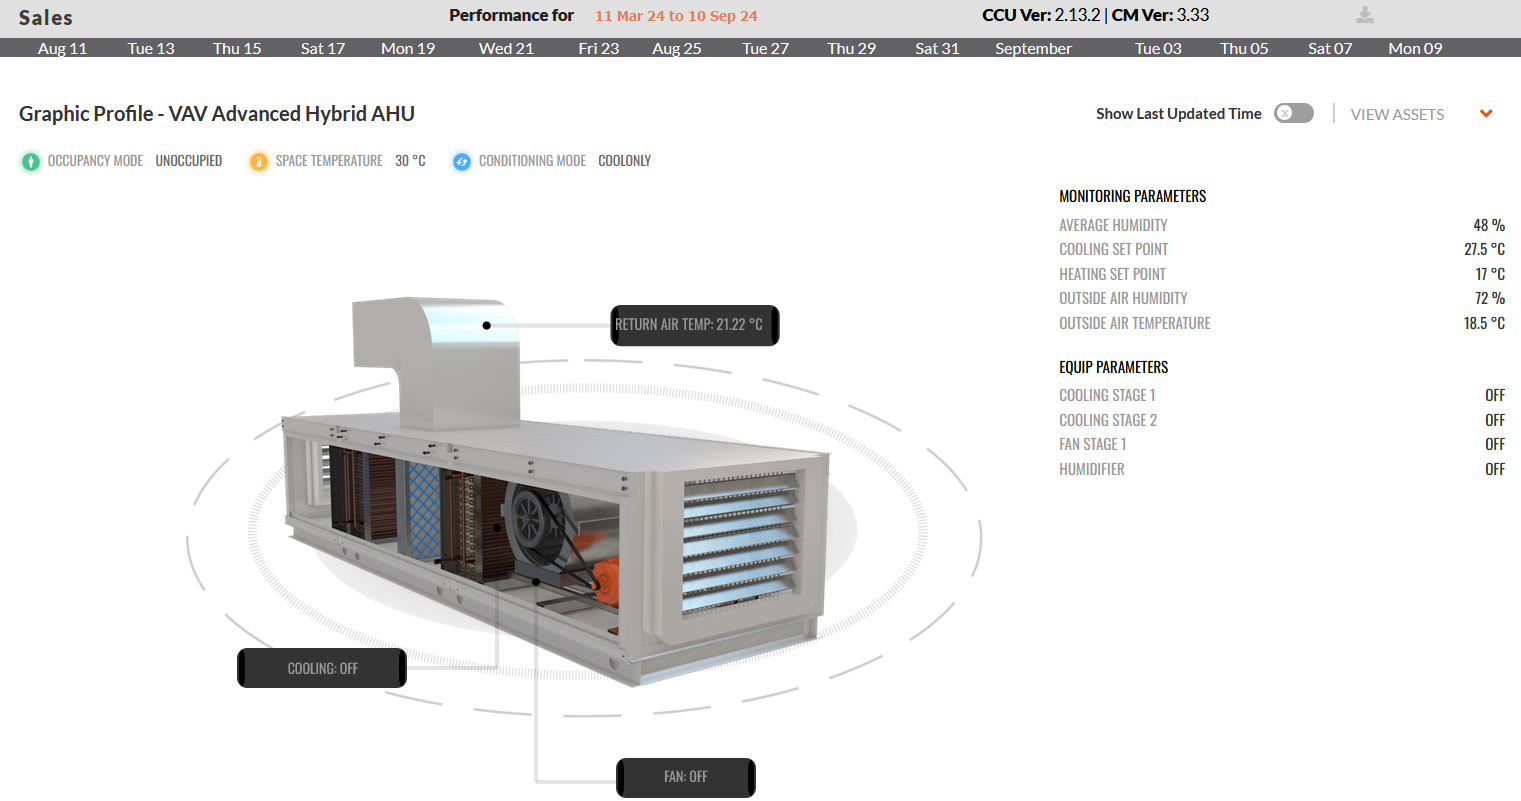Click the Cooling marker point on the coil

[498, 528]
